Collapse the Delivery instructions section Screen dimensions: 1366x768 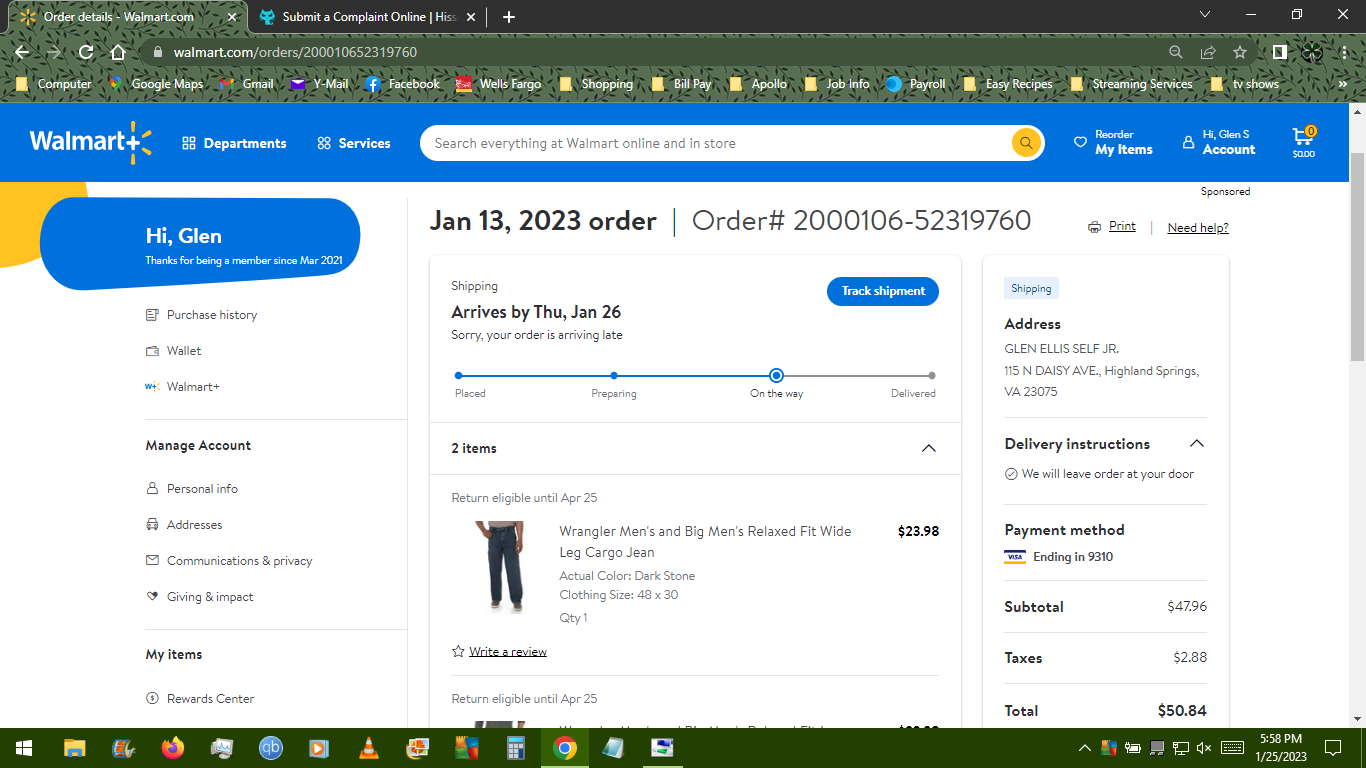coord(1196,444)
